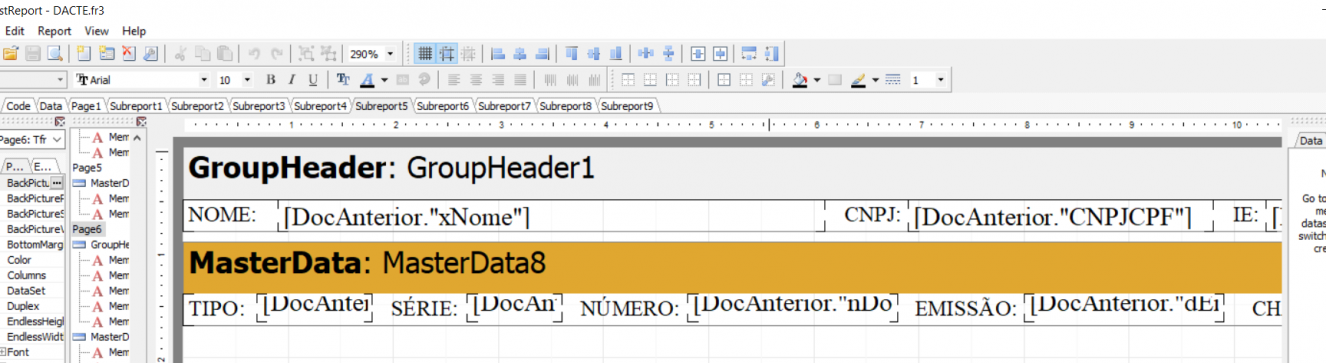Image resolution: width=1326 pixels, height=363 pixels.
Task: Open the Report menu
Action: (55, 31)
